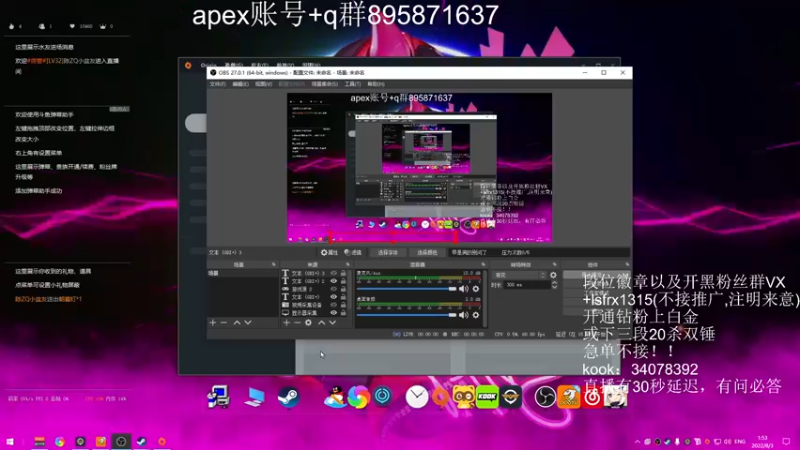Image resolution: width=800 pixels, height=450 pixels.
Task: Adjust the Desktop Audio volume slider
Action: (x=406, y=315)
